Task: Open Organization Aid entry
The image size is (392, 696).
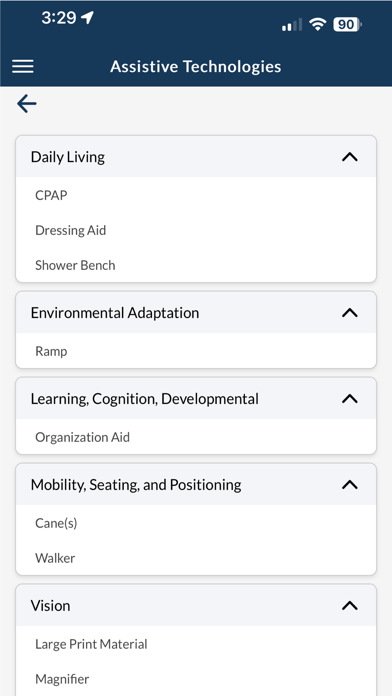Action: tap(196, 437)
